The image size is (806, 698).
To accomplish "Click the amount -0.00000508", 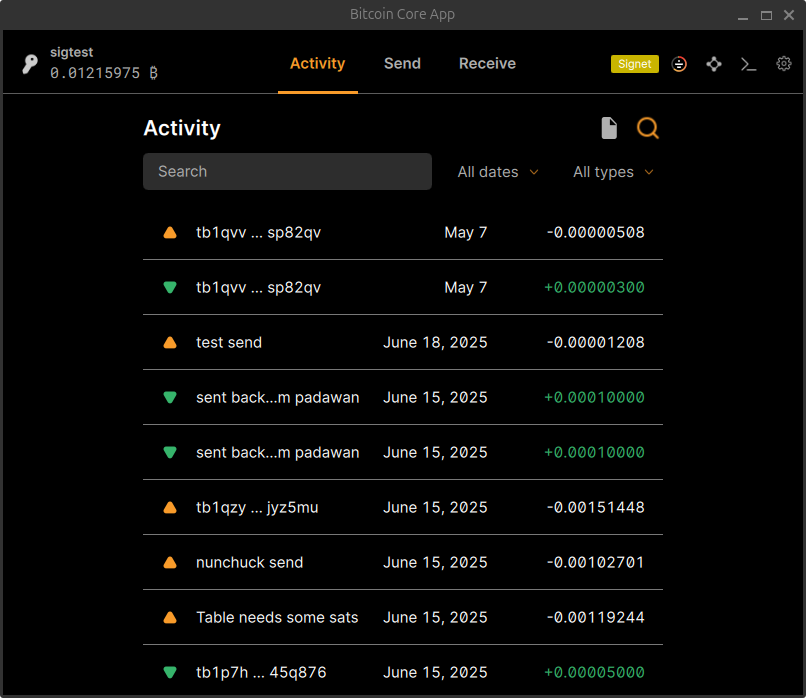I will (595, 232).
